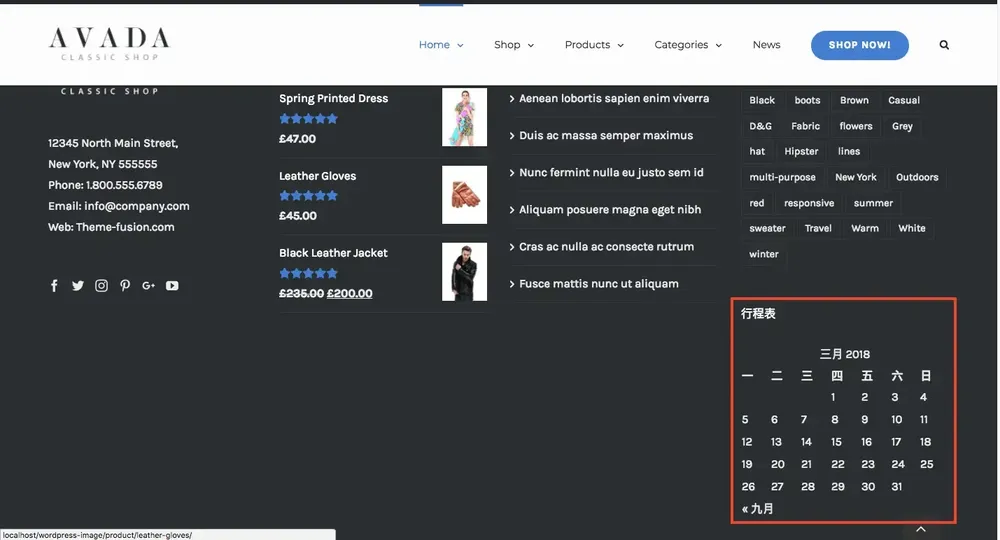
Task: Select the New York tag
Action: (856, 177)
